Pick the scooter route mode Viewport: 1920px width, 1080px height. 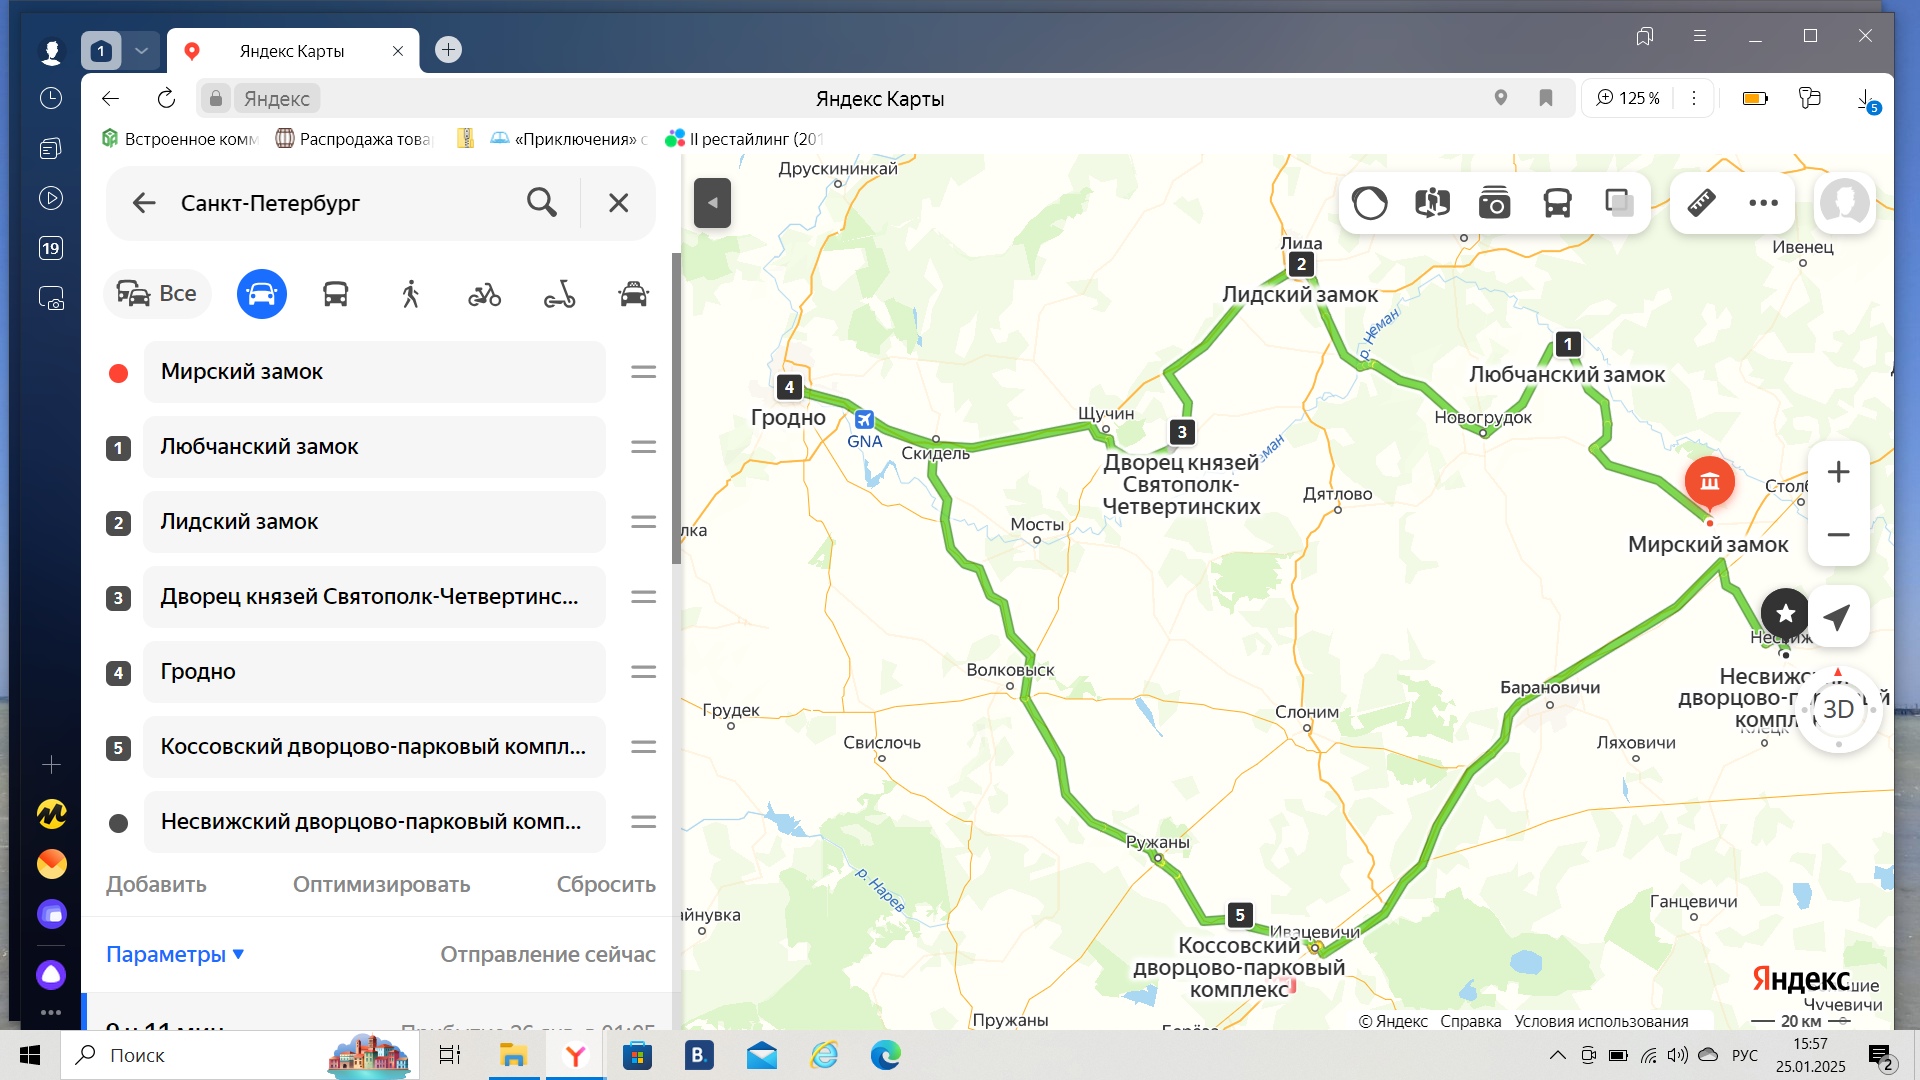tap(559, 294)
